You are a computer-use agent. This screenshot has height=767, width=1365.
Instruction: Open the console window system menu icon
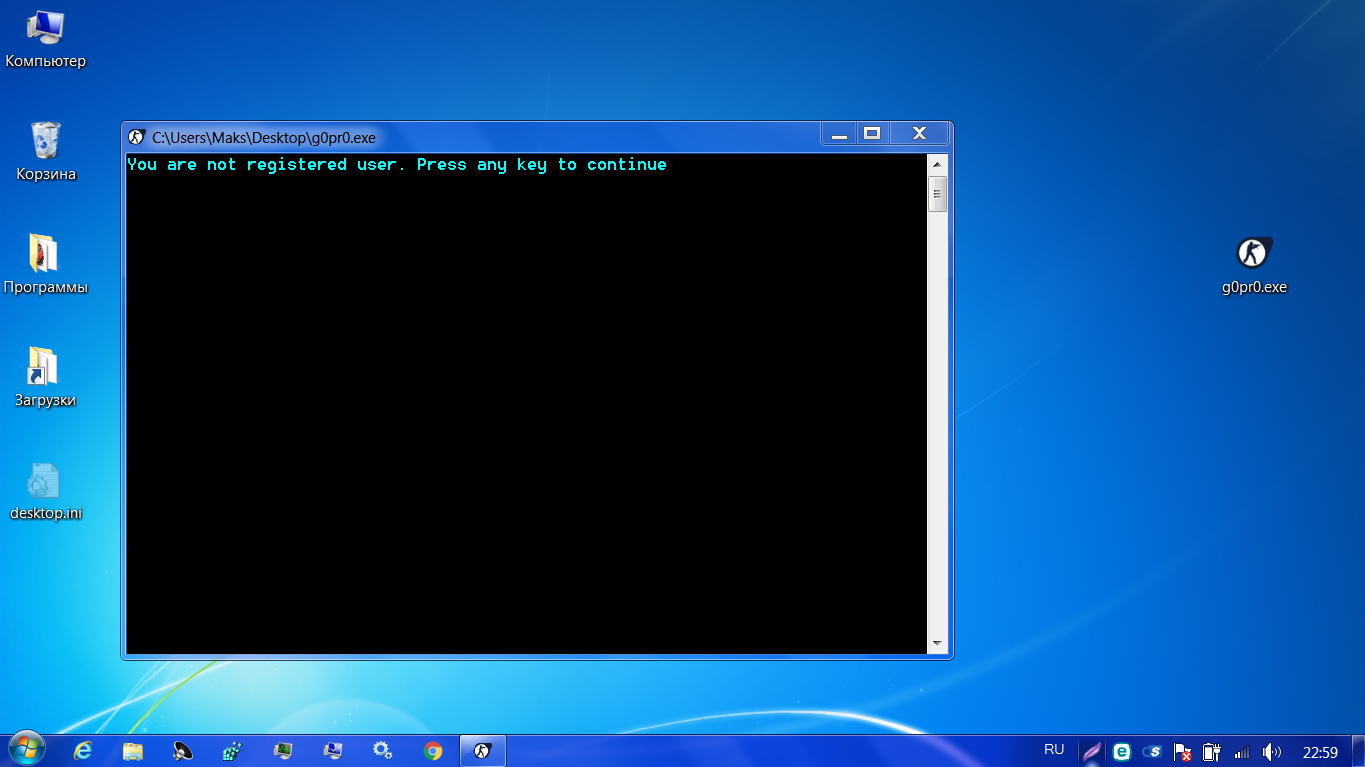[137, 137]
